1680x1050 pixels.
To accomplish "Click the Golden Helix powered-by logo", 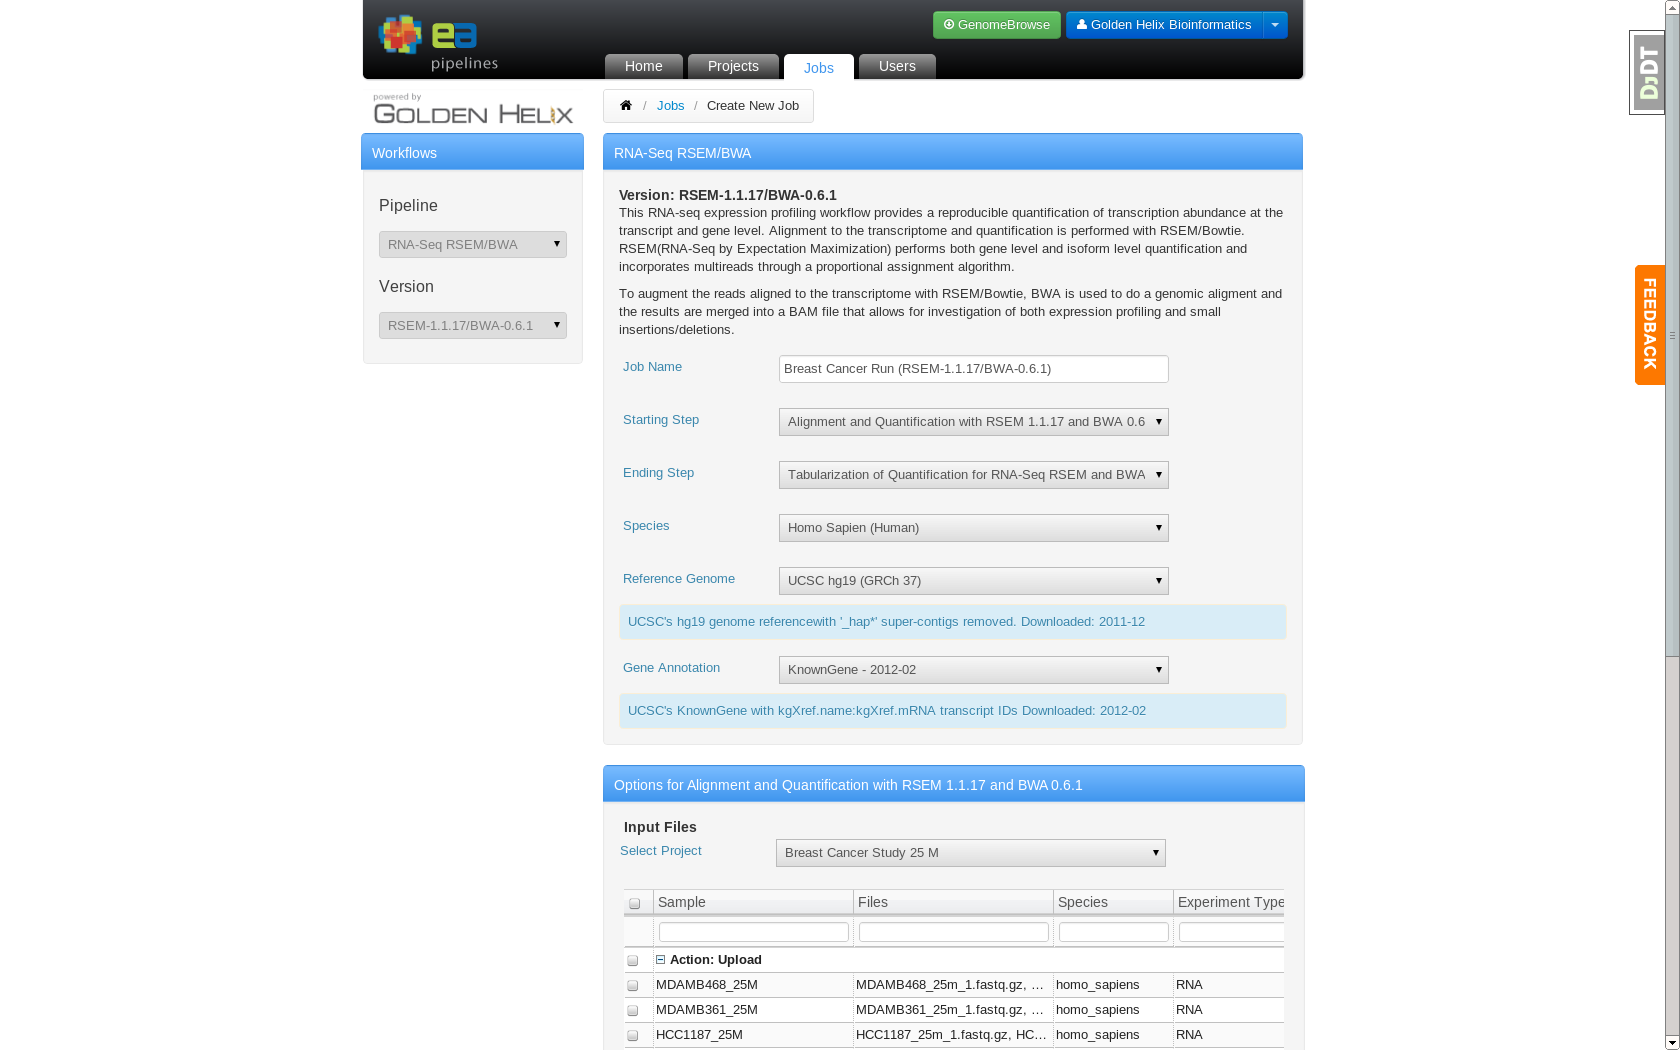I will (x=473, y=108).
